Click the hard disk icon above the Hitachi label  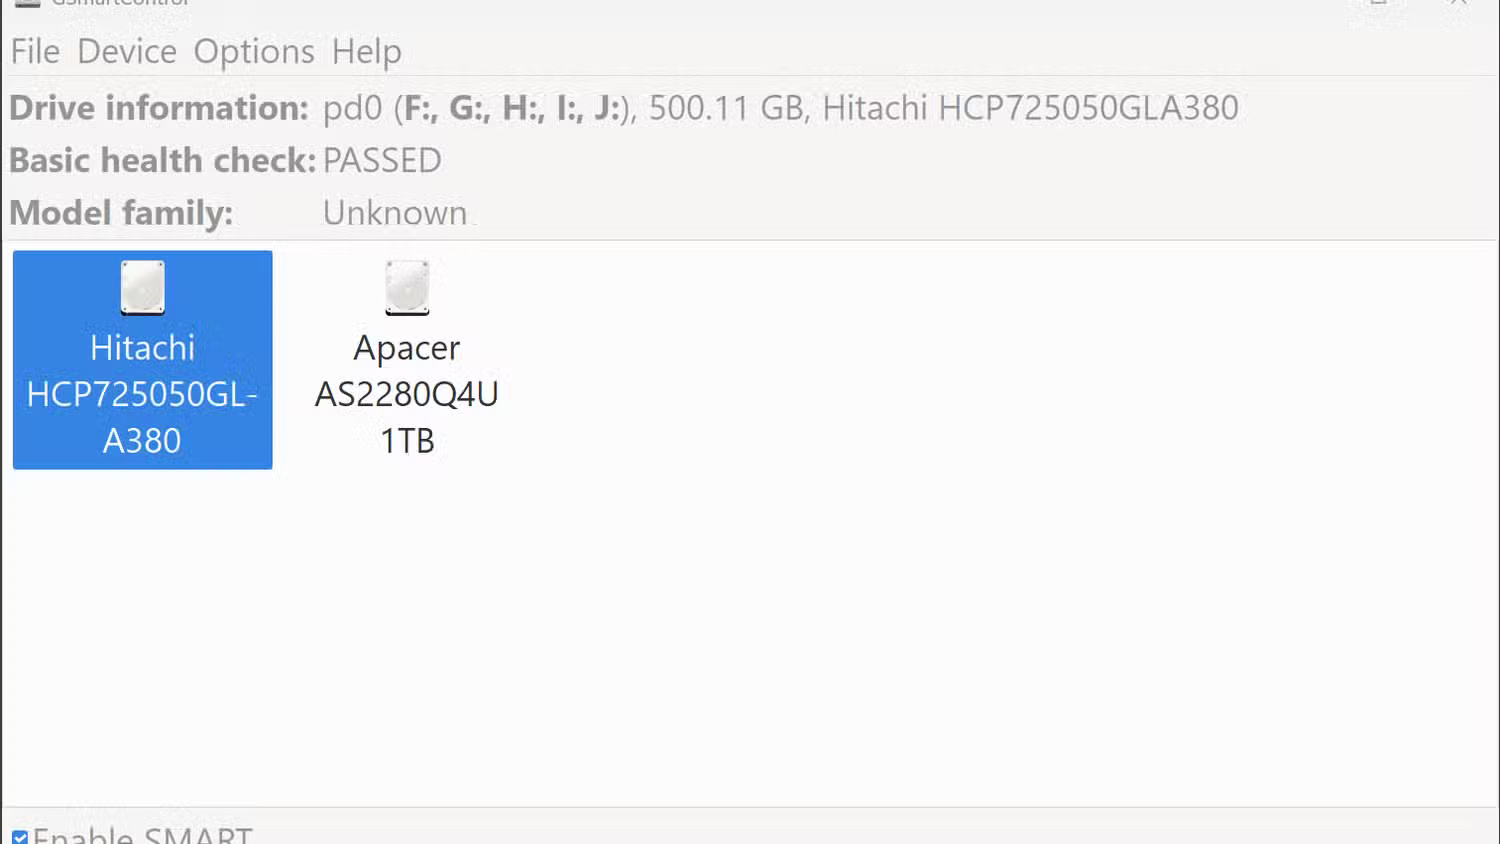click(142, 288)
